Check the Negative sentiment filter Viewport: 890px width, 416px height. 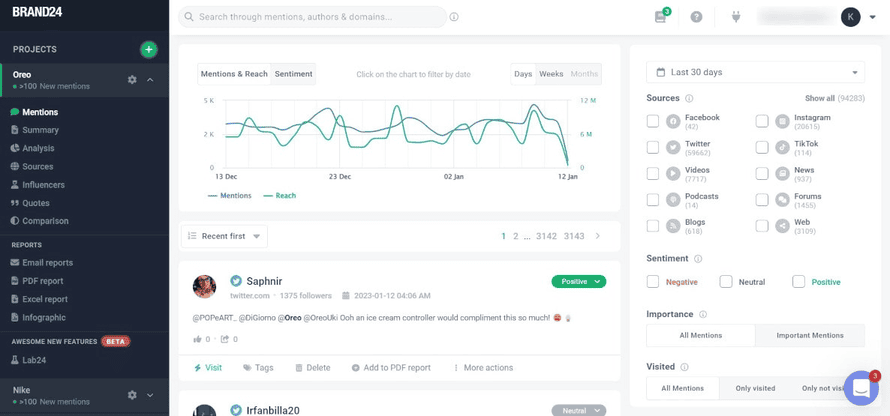(653, 282)
